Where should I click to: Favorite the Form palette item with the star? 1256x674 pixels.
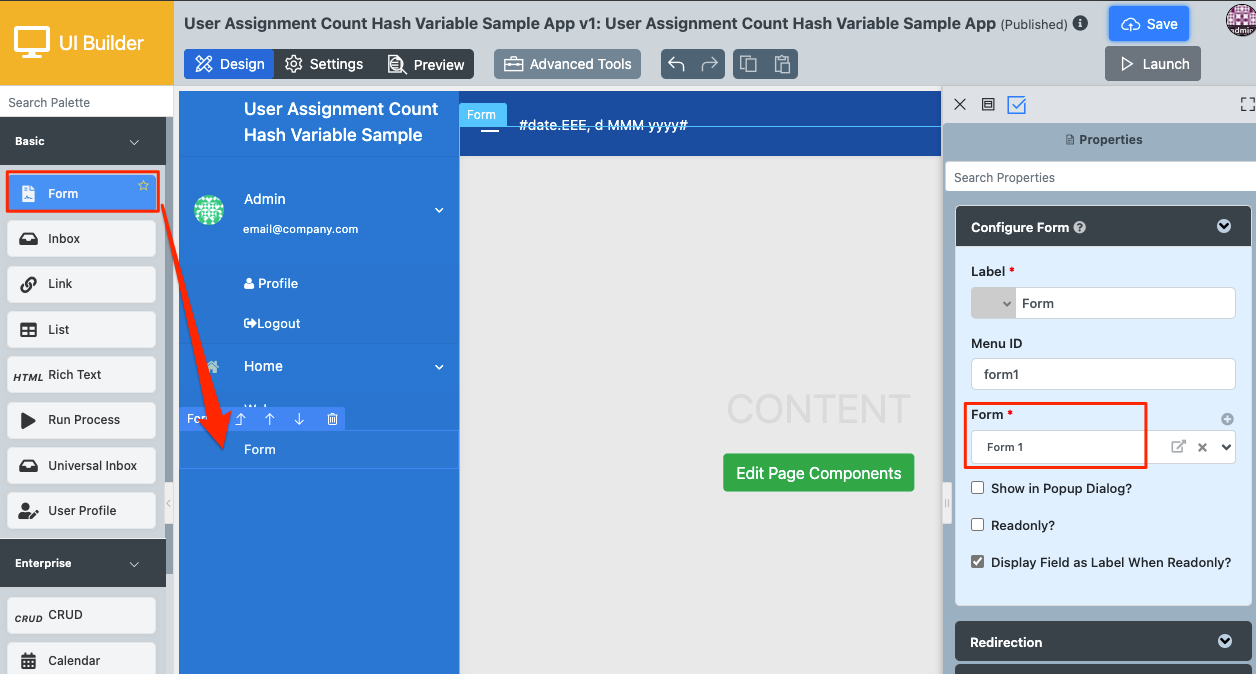(x=143, y=186)
